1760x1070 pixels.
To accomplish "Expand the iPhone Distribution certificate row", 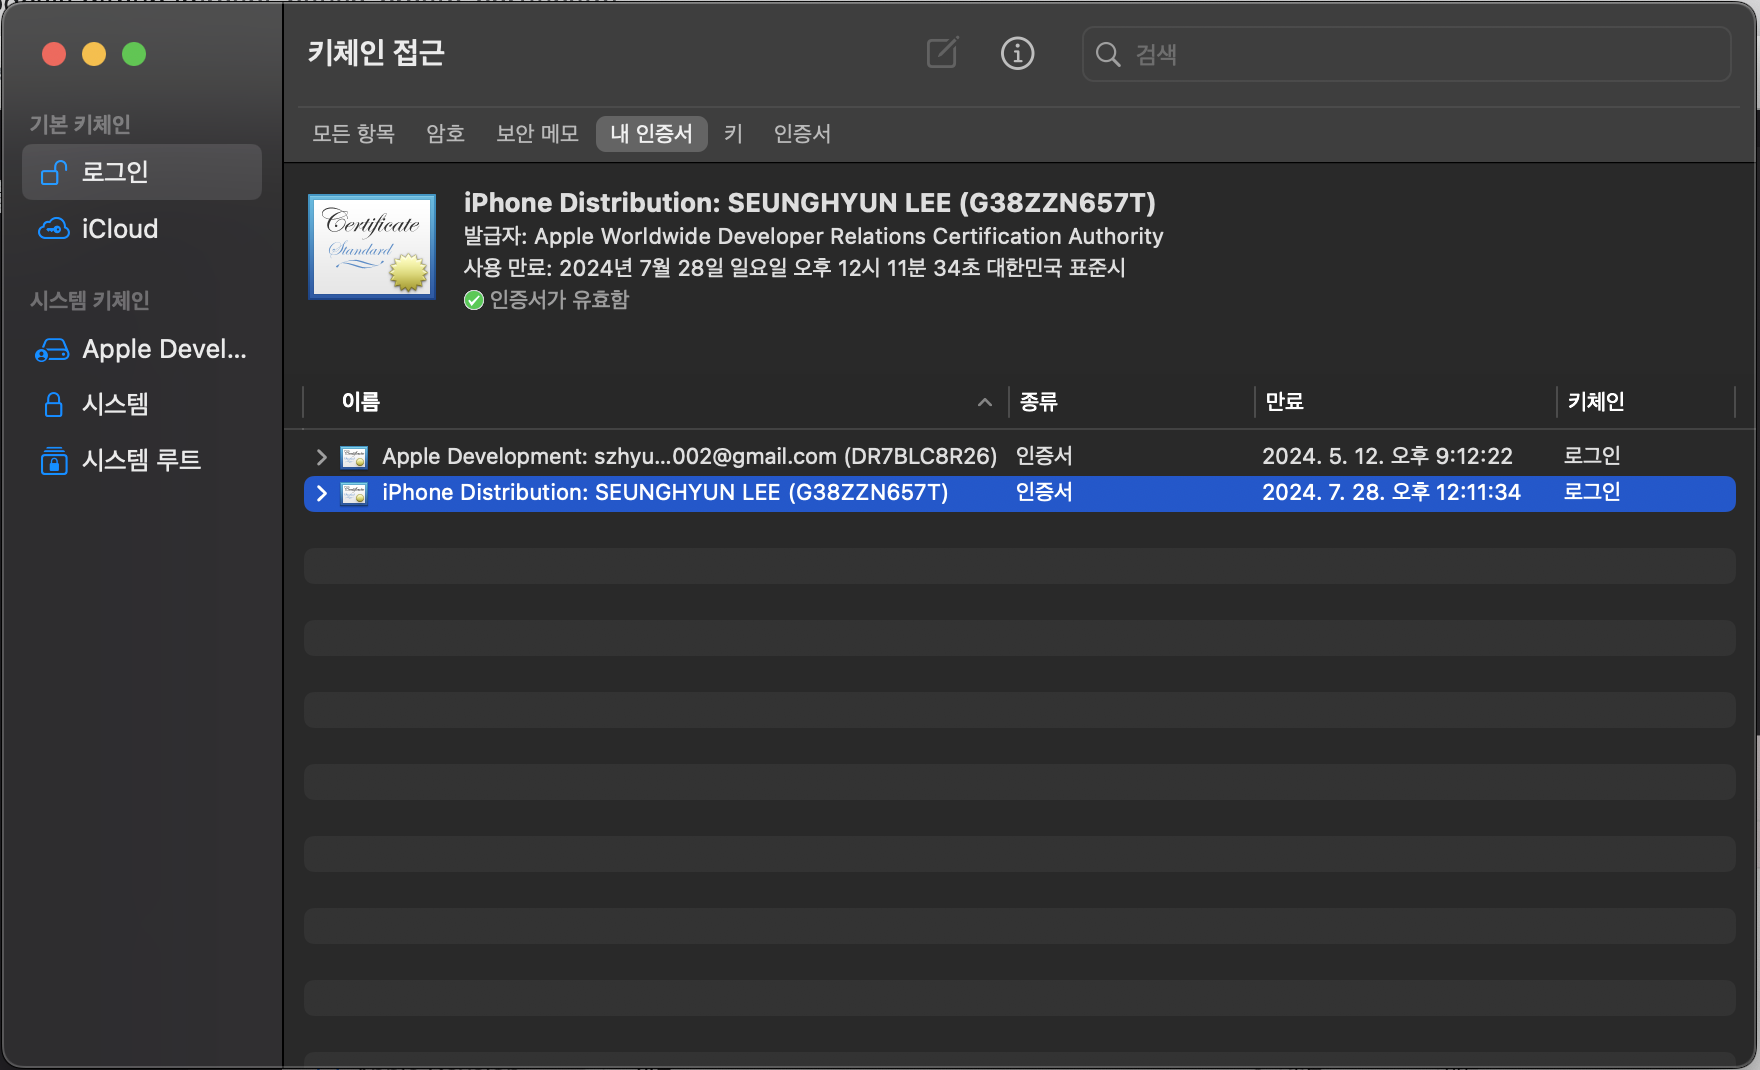I will (x=321, y=493).
